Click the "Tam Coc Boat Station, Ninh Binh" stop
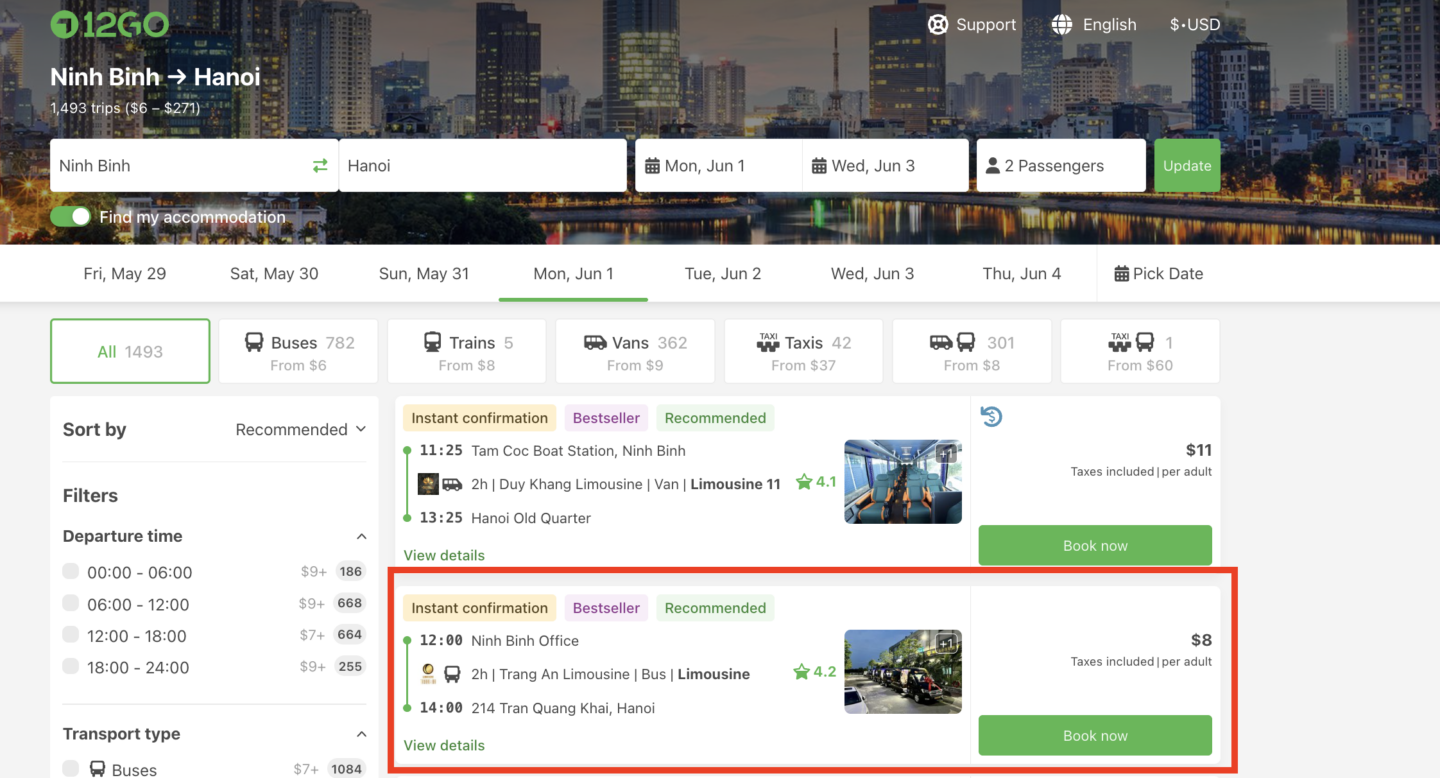Image resolution: width=1440 pixels, height=778 pixels. (578, 451)
